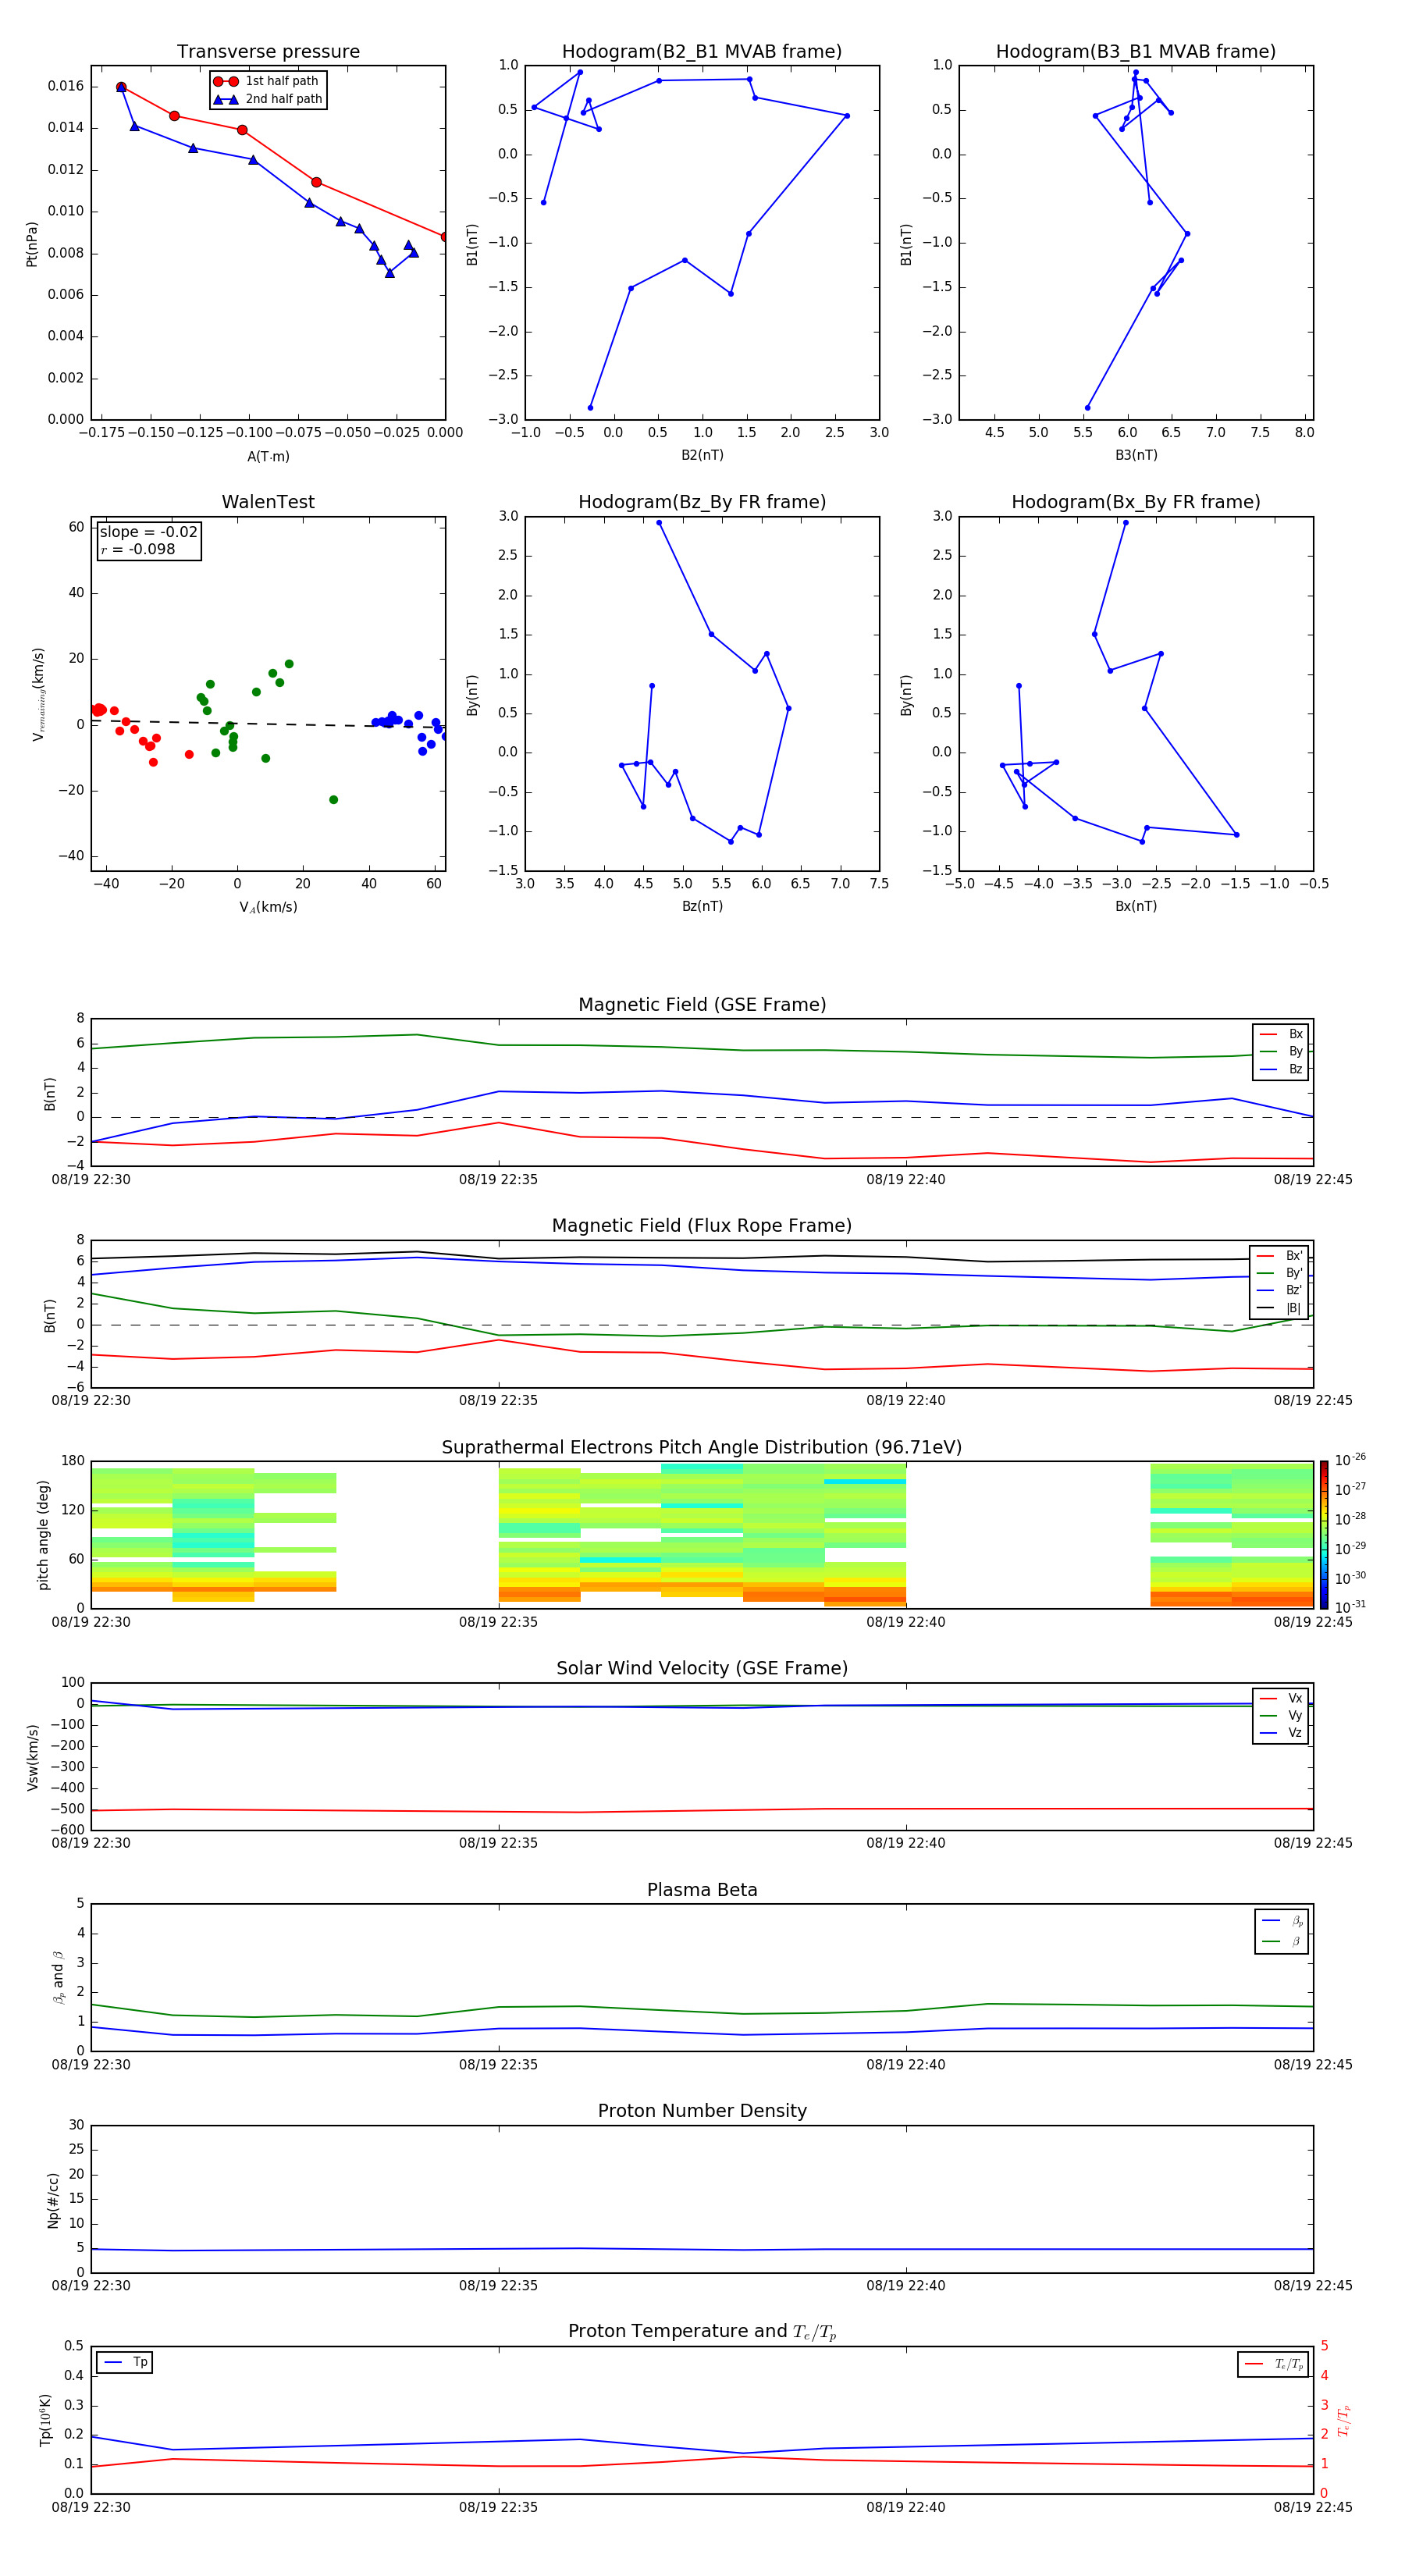The height and width of the screenshot is (2576, 1405).
Task: Click the lowest data point in B2_B1 hodogram
Action: click(590, 407)
